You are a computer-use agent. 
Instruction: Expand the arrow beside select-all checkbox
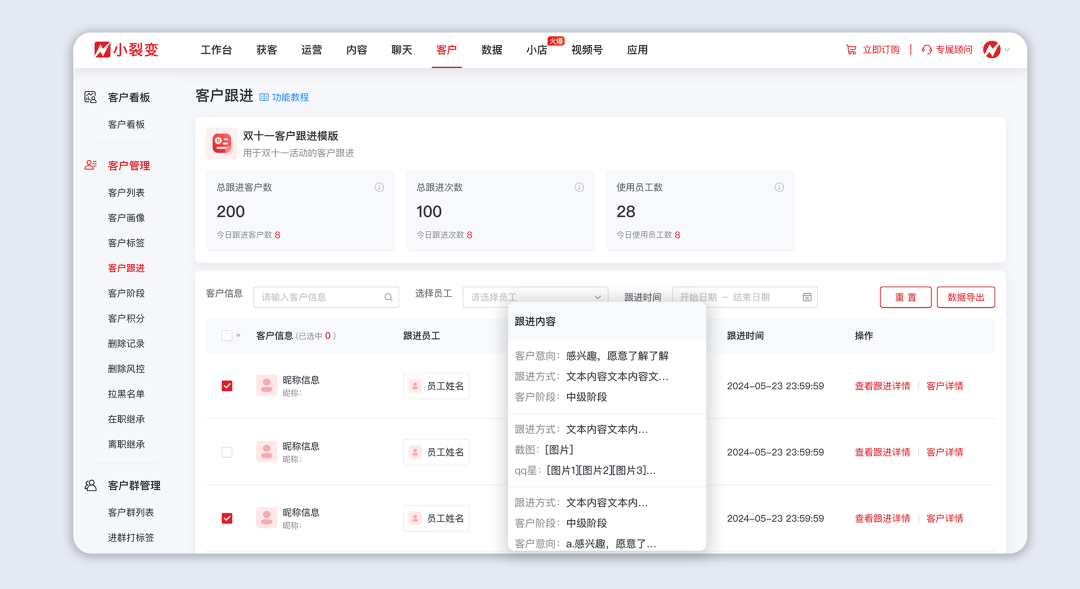[238, 336]
